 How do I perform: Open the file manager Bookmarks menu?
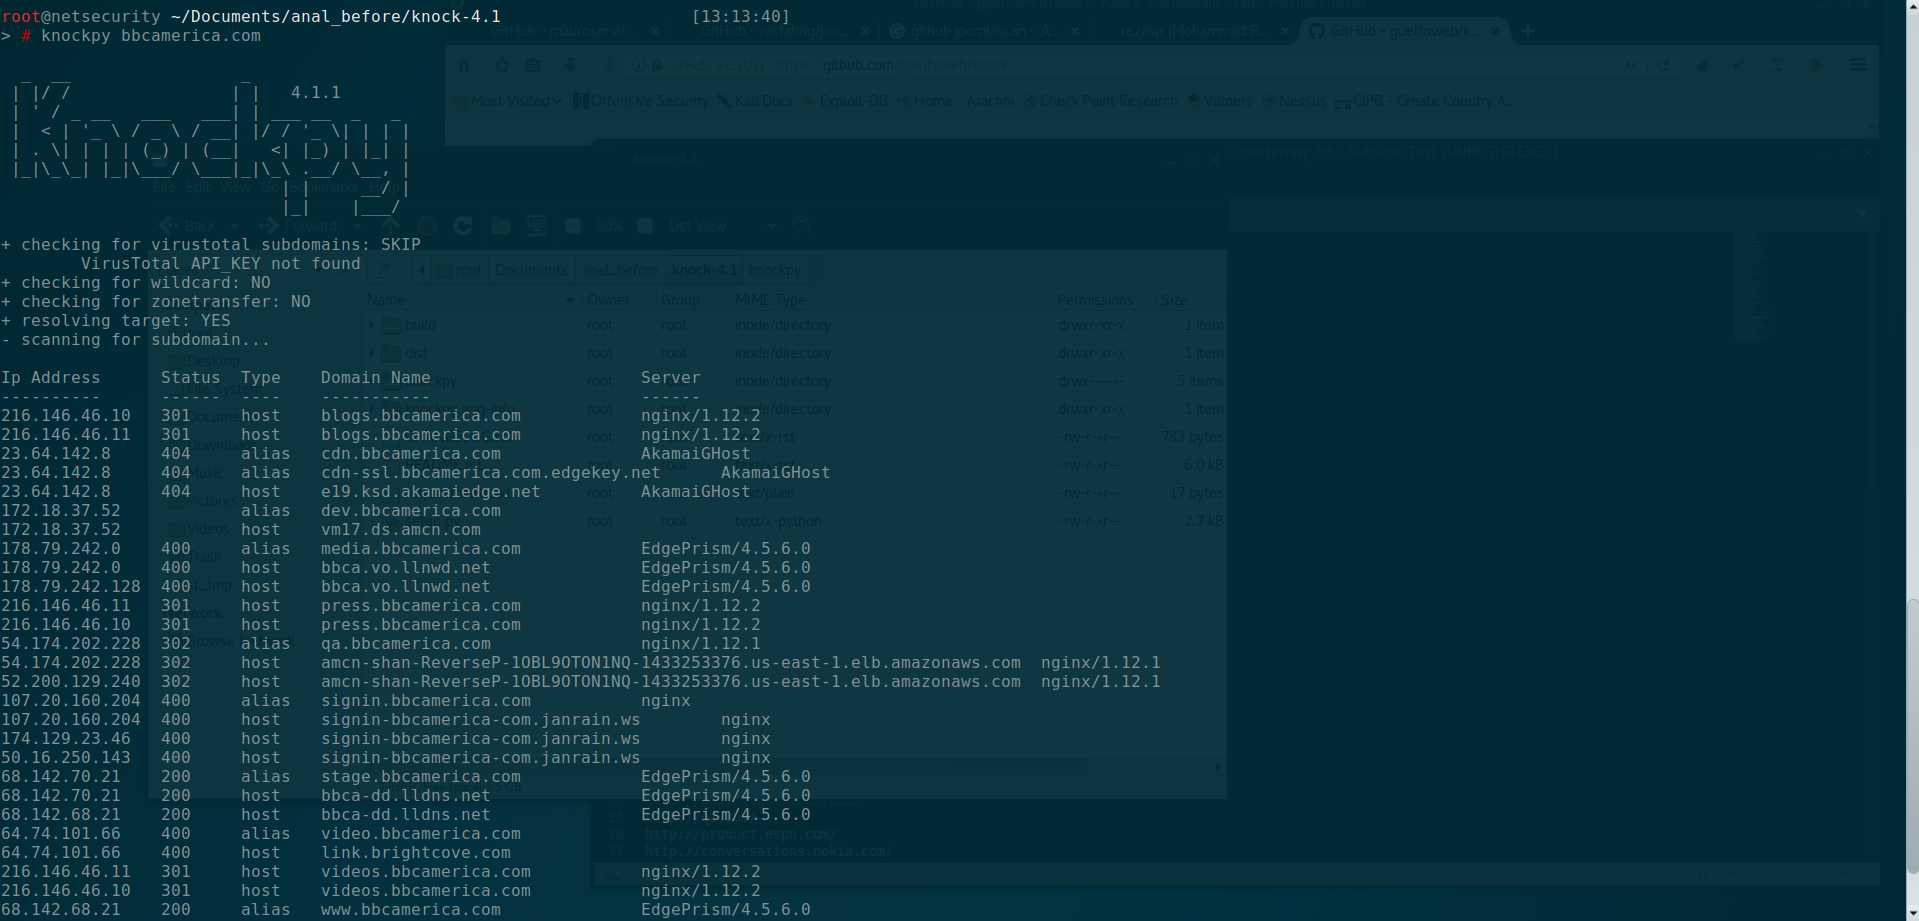[326, 187]
